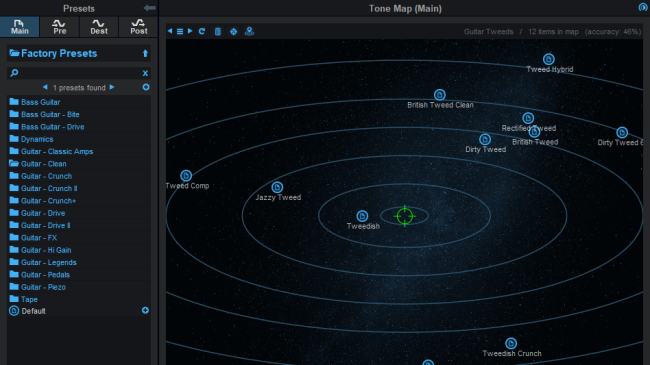Go to next found preset arrow
Image resolution: width=650 pixels, height=365 pixels.
coord(112,87)
